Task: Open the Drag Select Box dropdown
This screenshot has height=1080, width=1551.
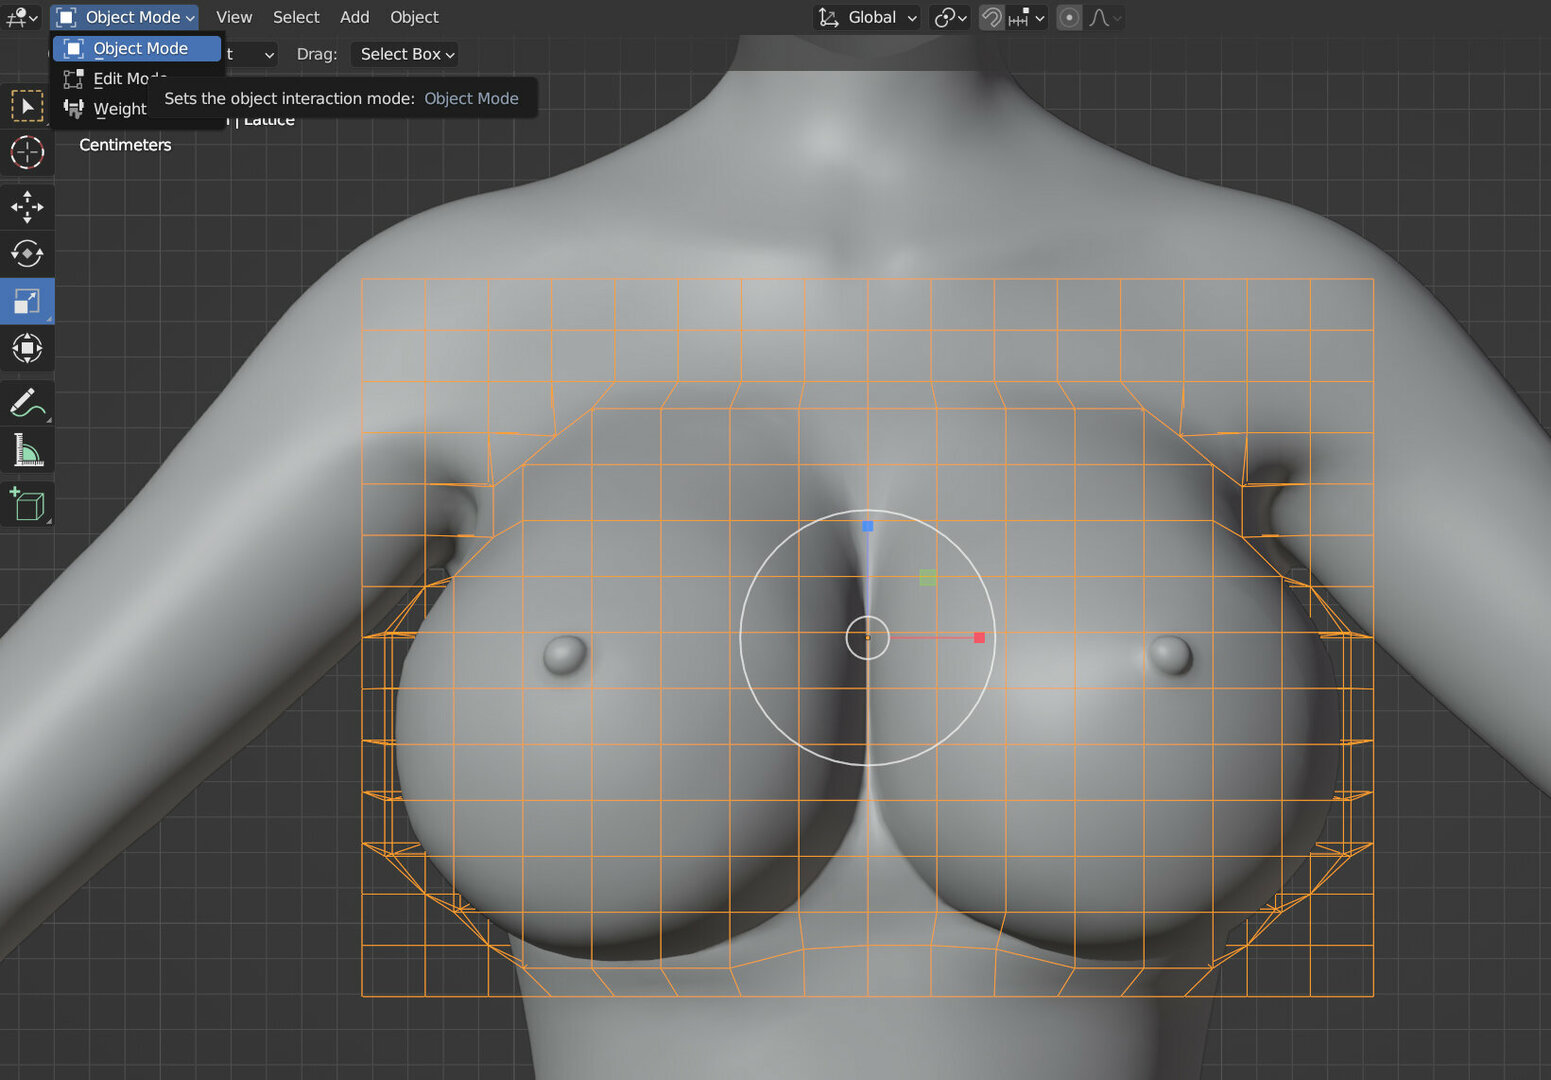Action: tap(405, 54)
